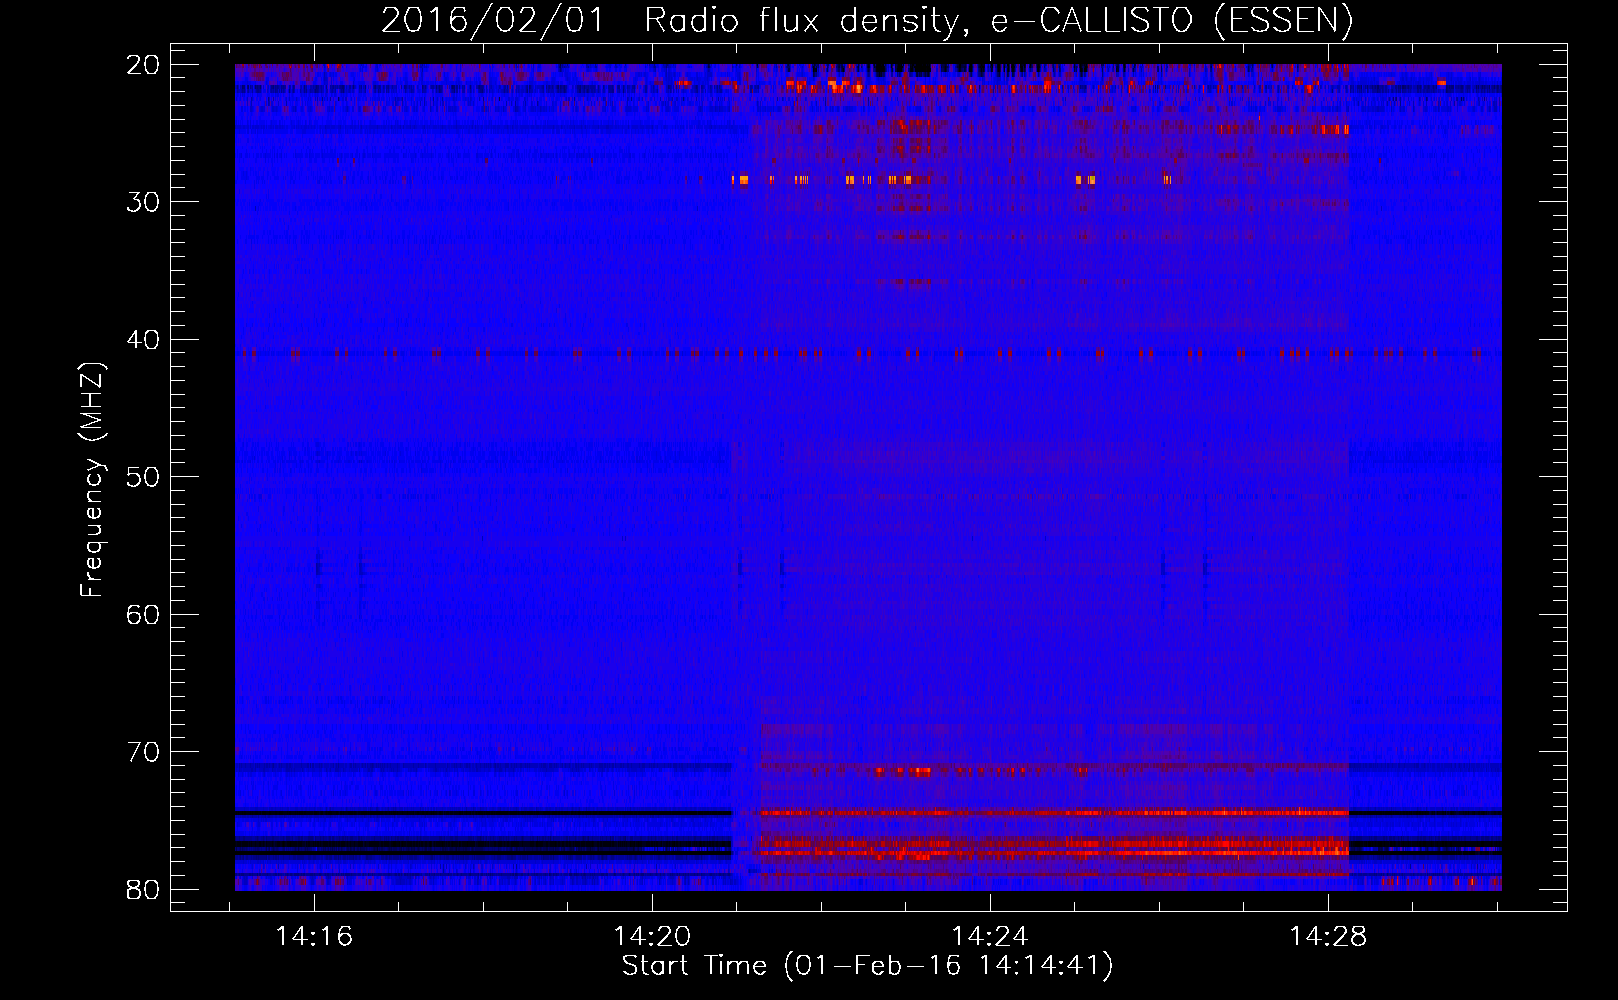Image resolution: width=1618 pixels, height=1000 pixels.
Task: Click the 'Start Time (01-Feb-16 14:14:41)' label
Action: coord(867,966)
